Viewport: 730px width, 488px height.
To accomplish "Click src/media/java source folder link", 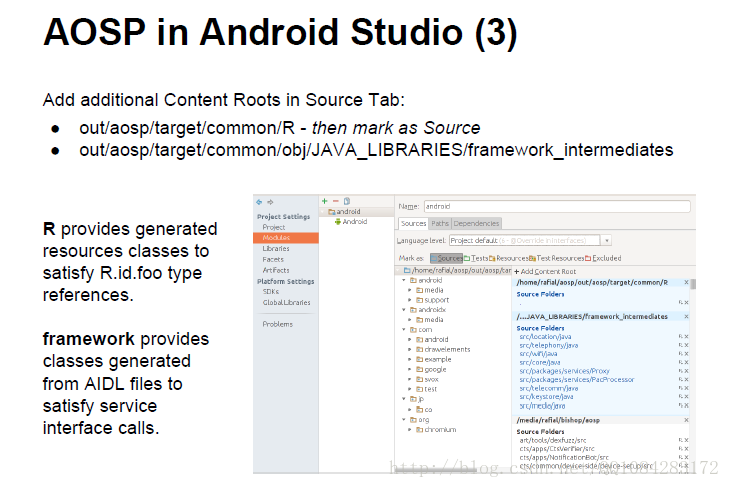I will 542,406.
